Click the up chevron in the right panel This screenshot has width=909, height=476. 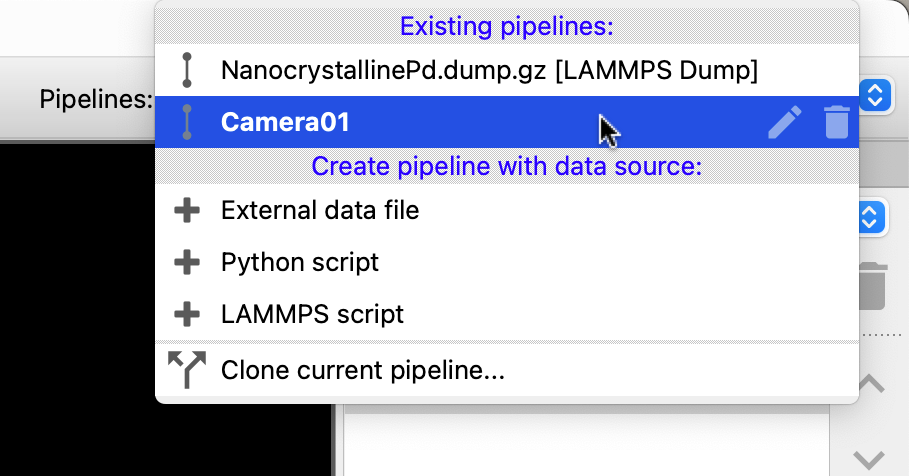(x=872, y=383)
